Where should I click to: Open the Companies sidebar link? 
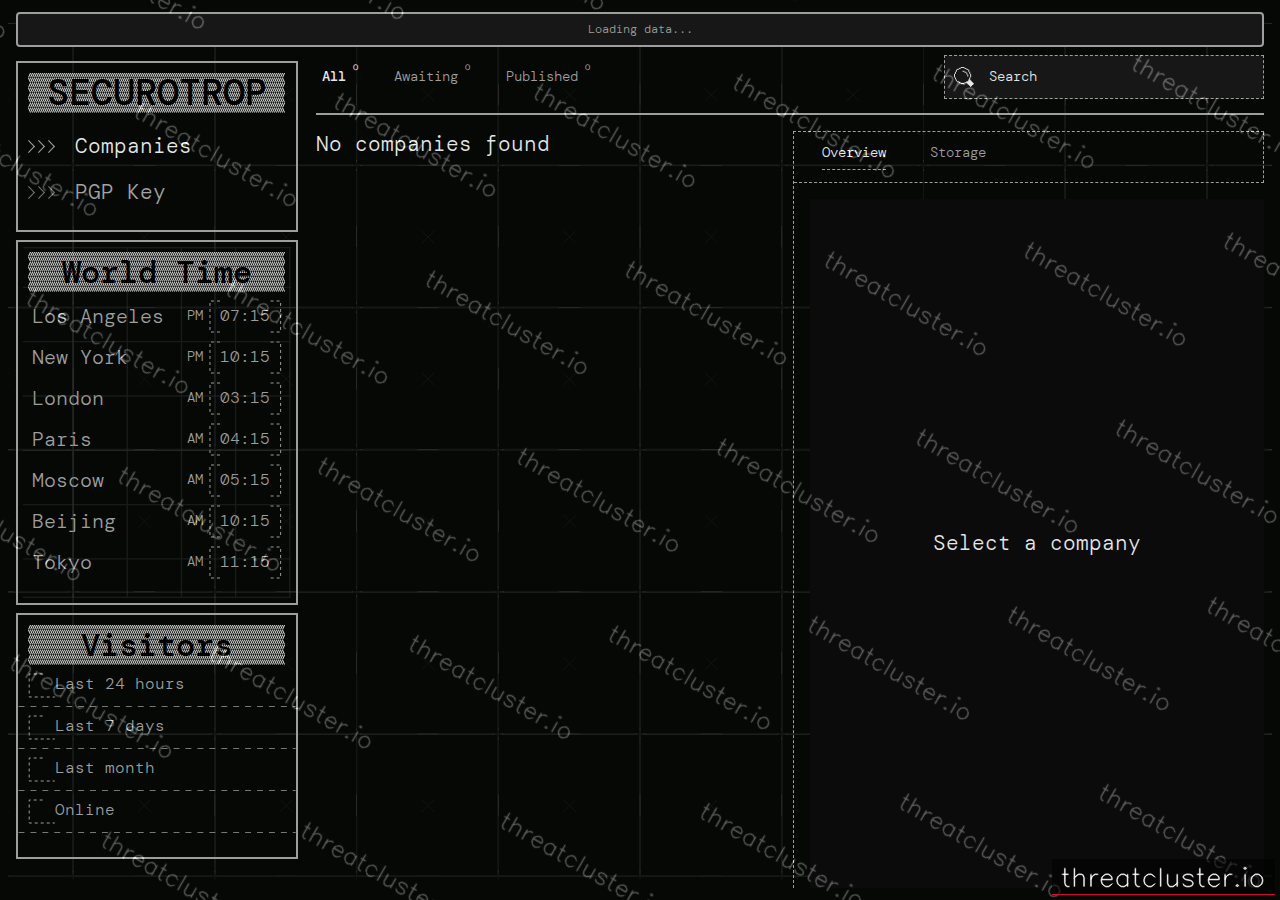(133, 146)
